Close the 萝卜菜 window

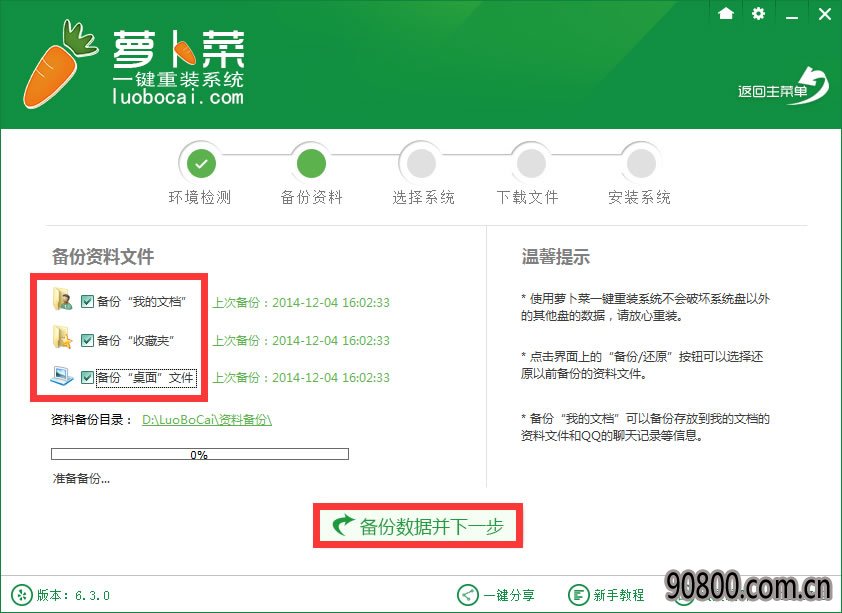(825, 14)
